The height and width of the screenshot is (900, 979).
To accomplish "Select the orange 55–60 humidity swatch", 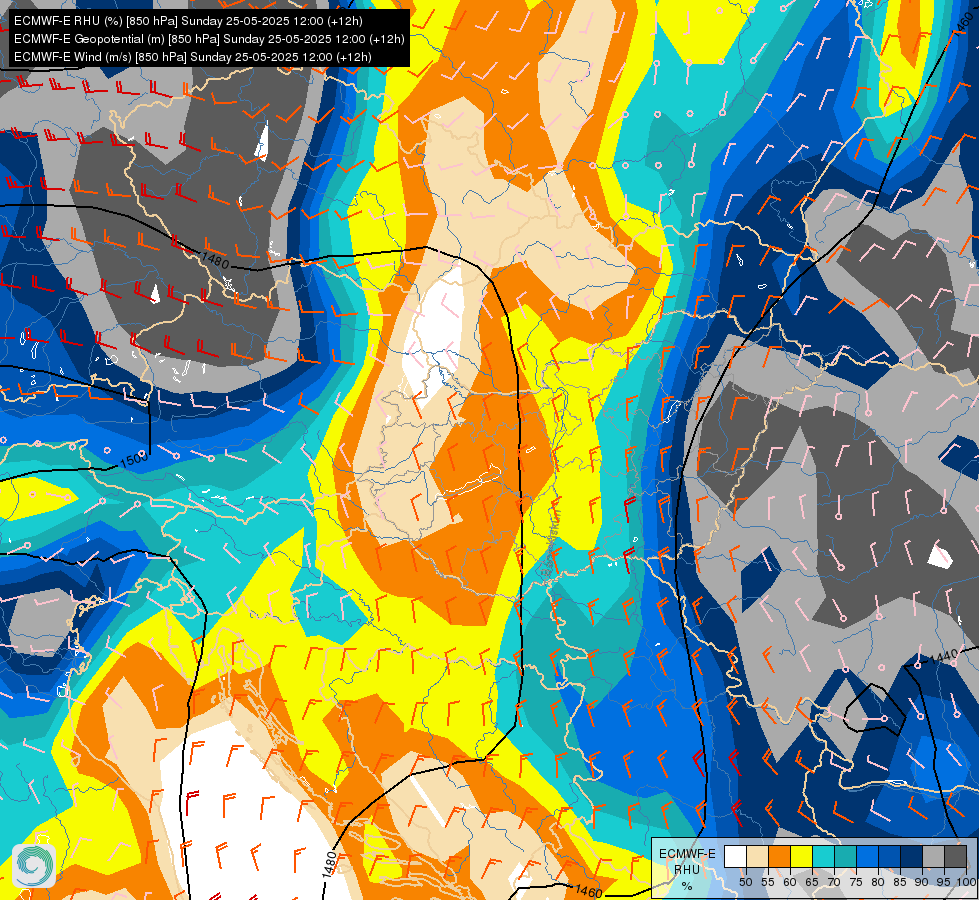I will [780, 856].
